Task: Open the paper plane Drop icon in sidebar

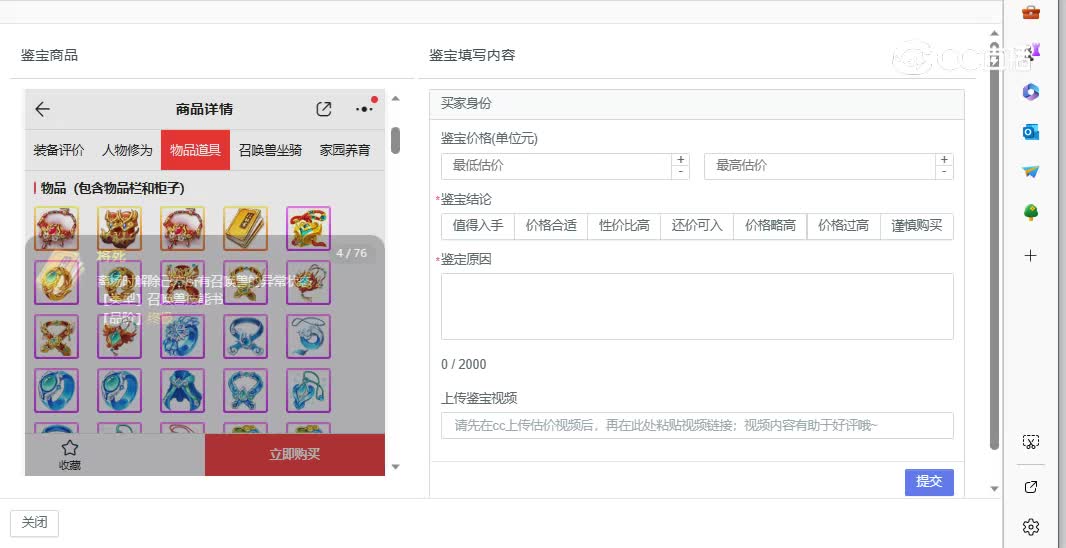Action: pyautogui.click(x=1031, y=172)
